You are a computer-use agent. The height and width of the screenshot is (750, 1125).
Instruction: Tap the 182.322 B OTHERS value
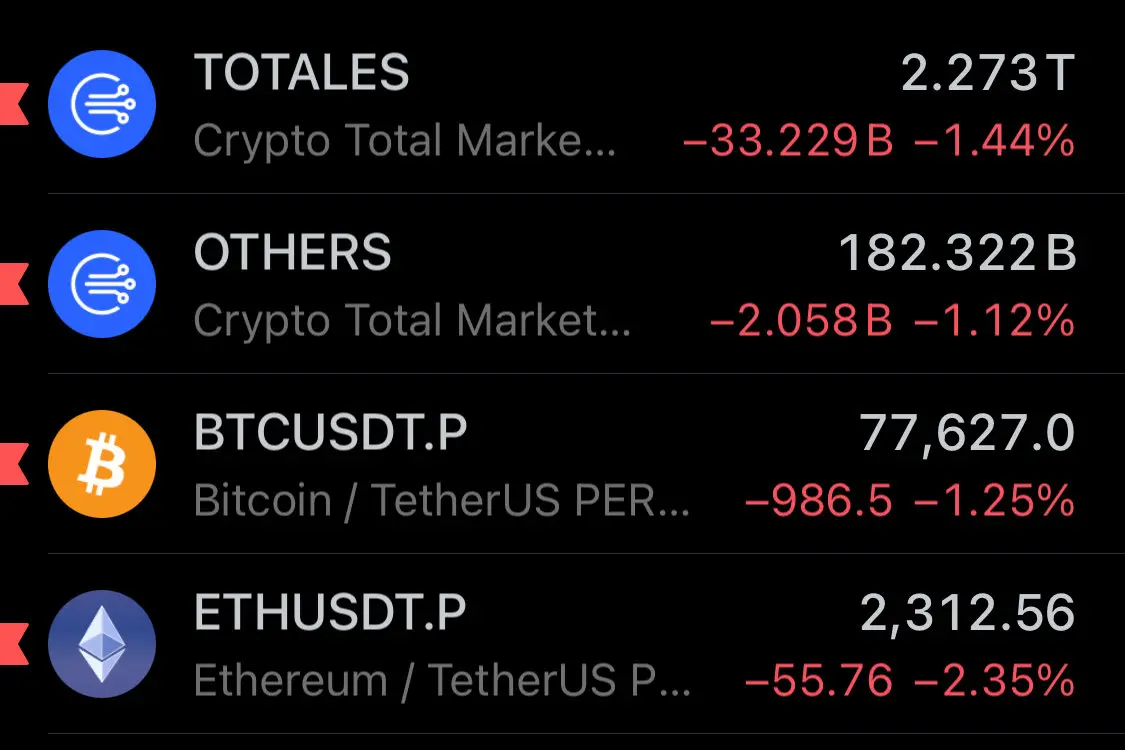point(958,253)
